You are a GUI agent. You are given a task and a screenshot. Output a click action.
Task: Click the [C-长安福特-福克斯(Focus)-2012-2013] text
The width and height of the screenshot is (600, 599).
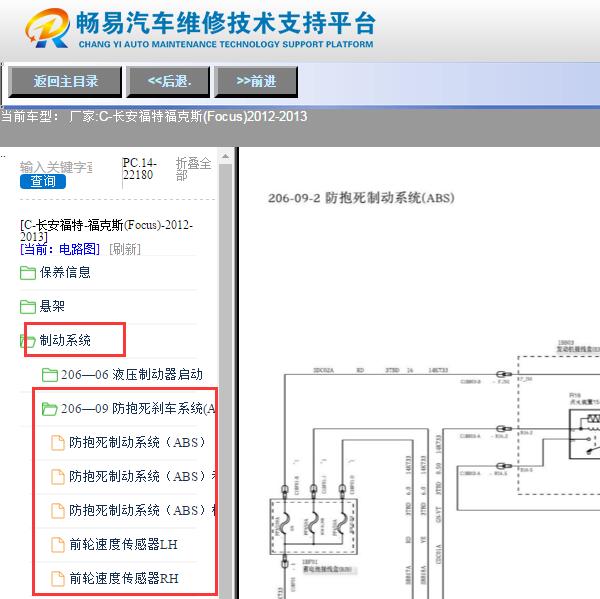(x=106, y=230)
